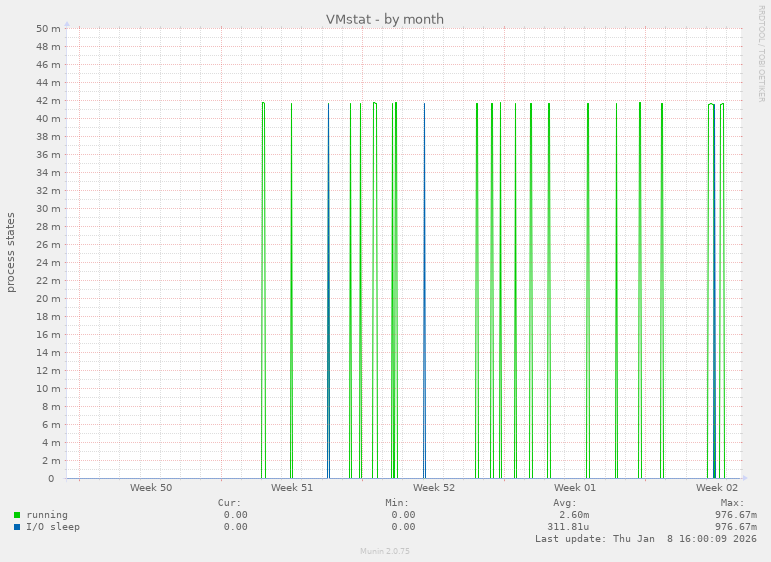Select the graph title 'VMstat - by month'
771x562 pixels.
tap(385, 19)
